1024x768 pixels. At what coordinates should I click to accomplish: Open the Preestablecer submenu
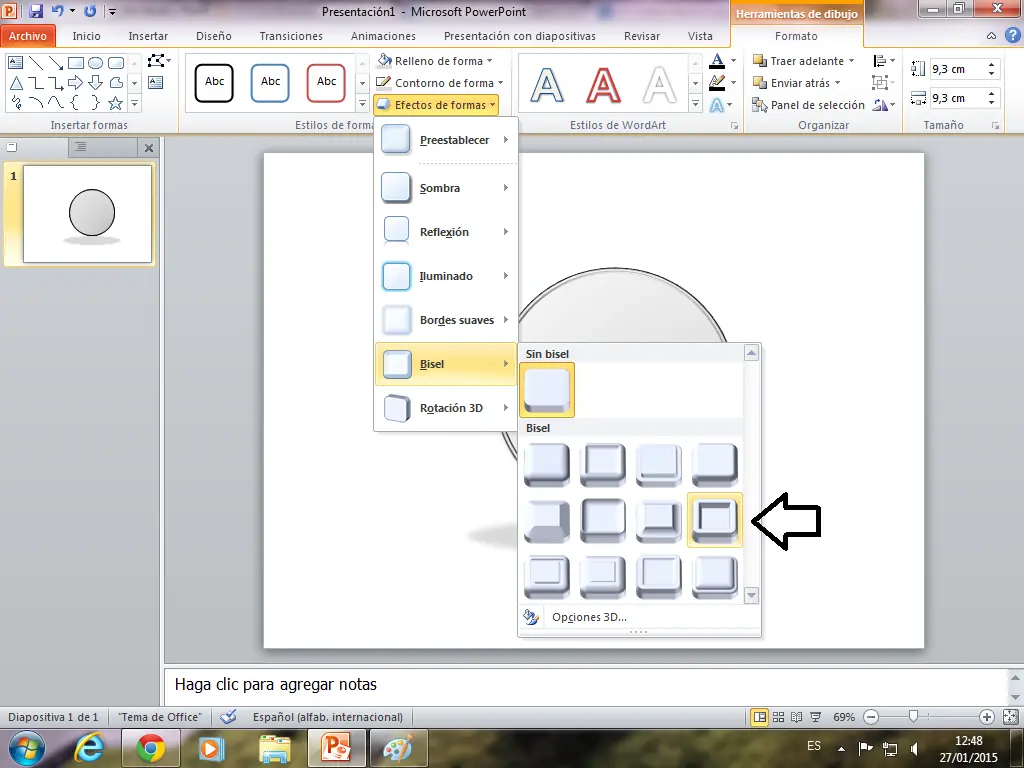[x=446, y=140]
